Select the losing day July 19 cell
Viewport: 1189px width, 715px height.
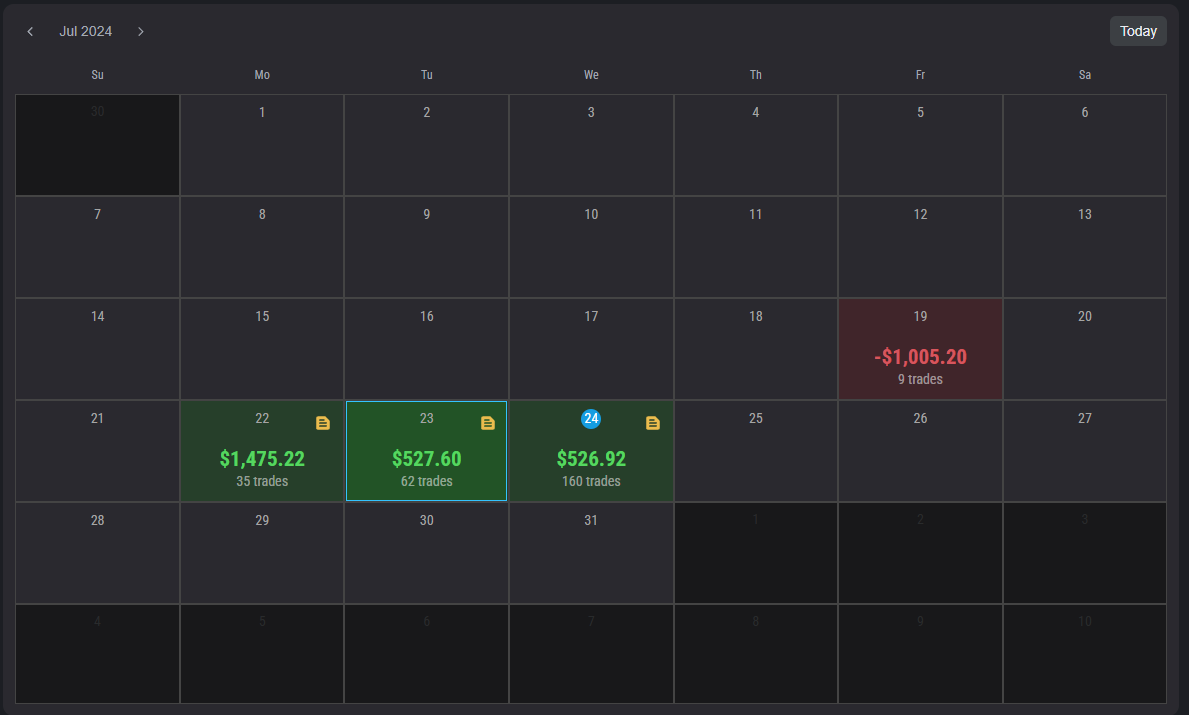pos(919,349)
